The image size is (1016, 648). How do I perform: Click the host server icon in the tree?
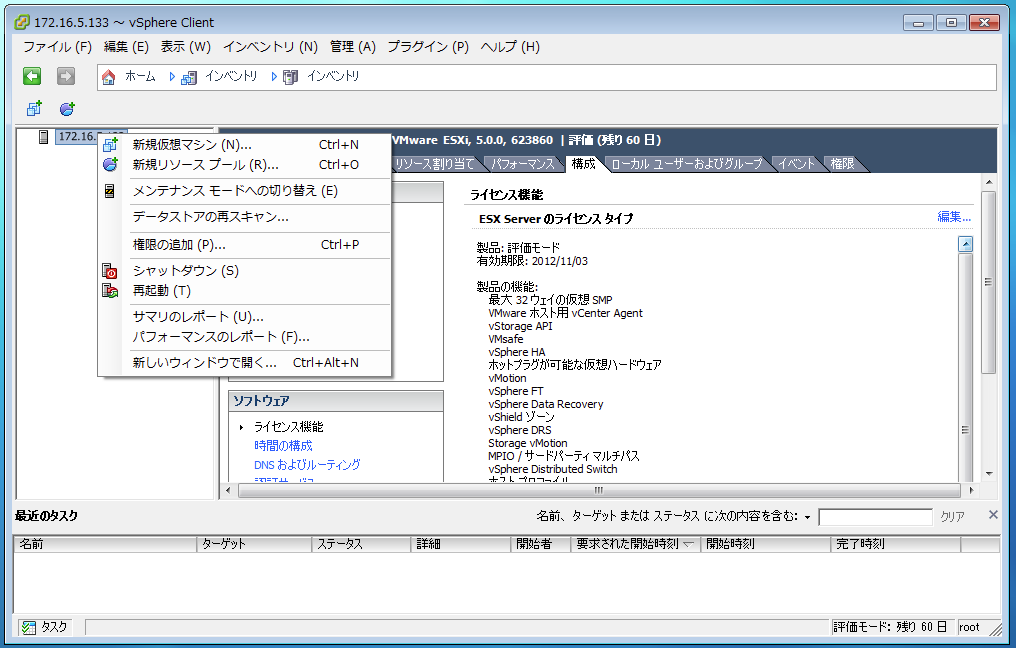tap(43, 137)
